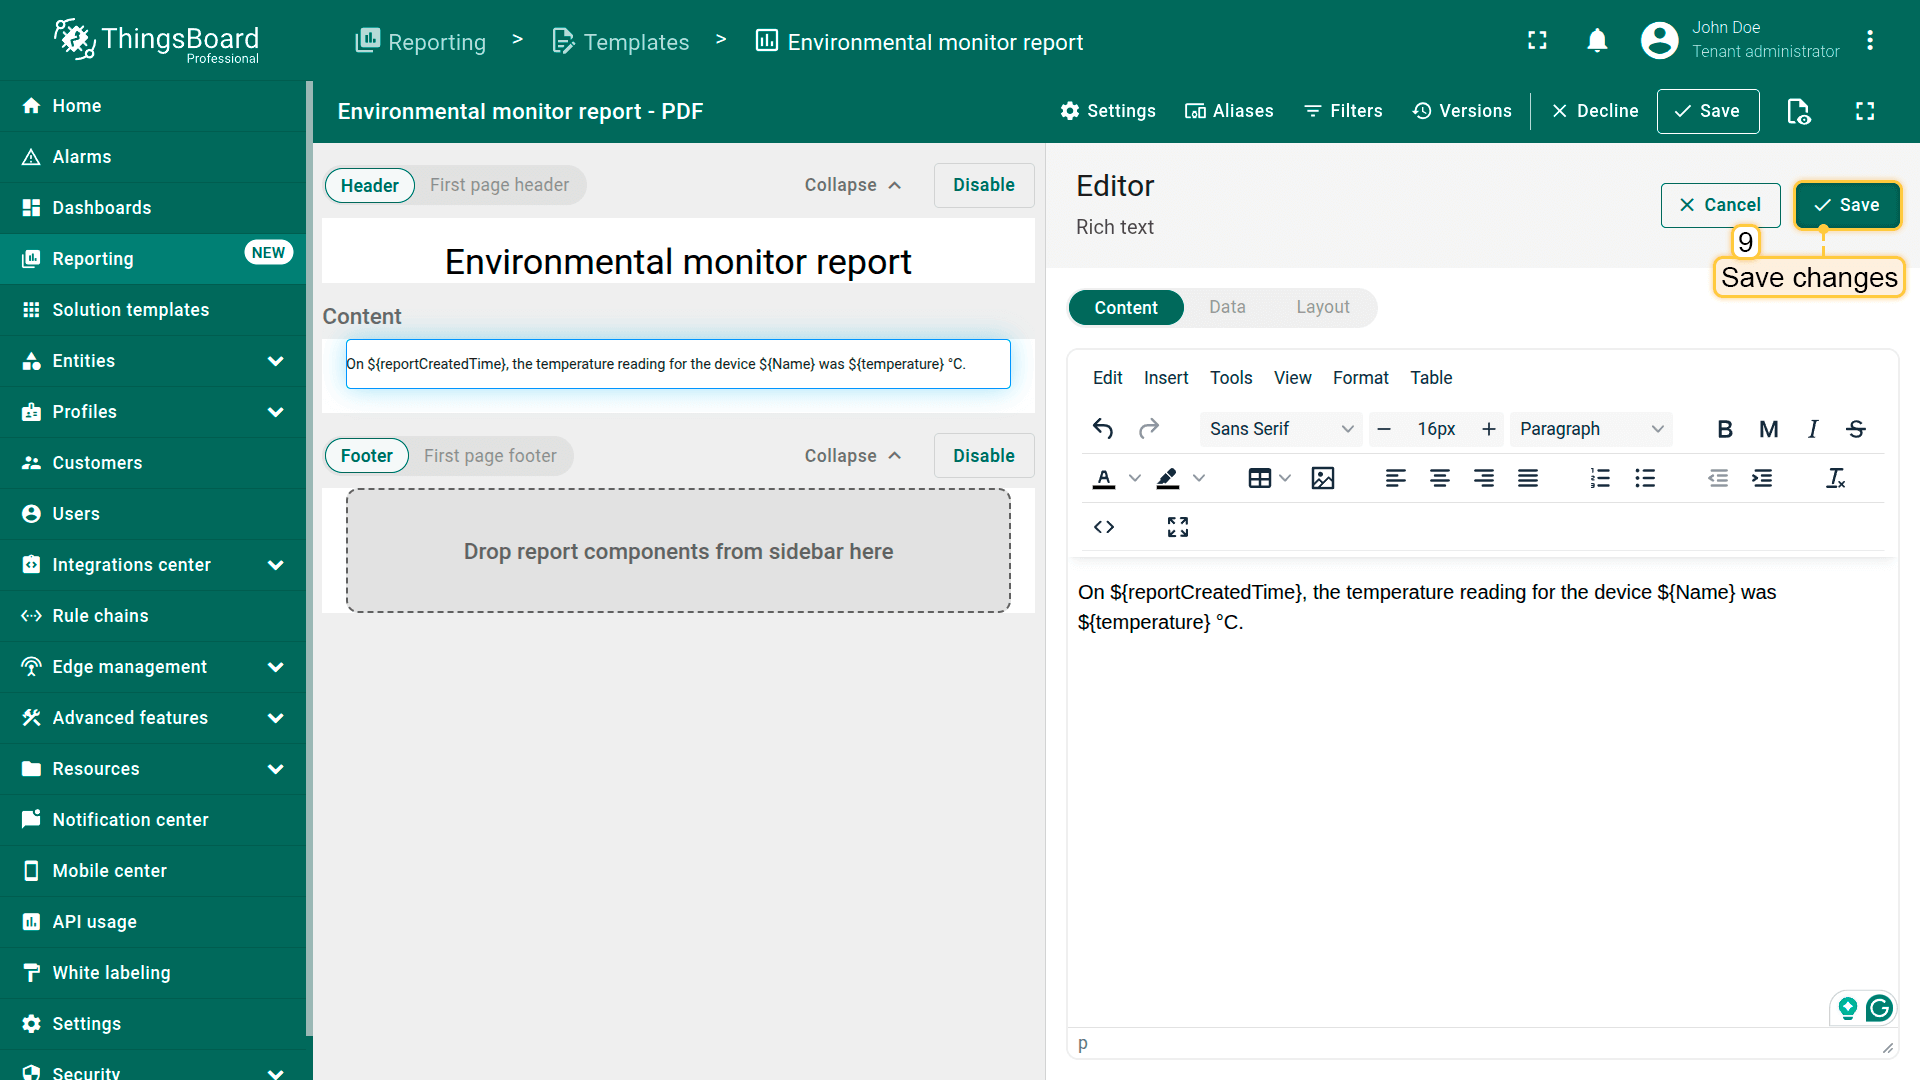Switch to the Layout tab

[x=1323, y=307]
